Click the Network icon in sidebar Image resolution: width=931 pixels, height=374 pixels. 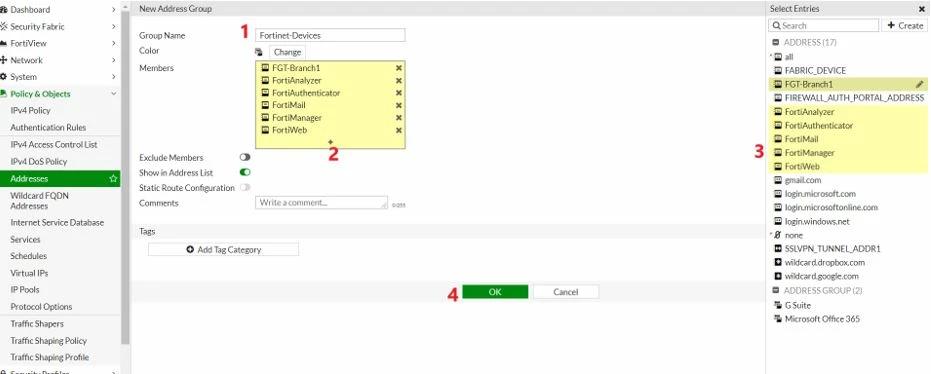coord(4,60)
